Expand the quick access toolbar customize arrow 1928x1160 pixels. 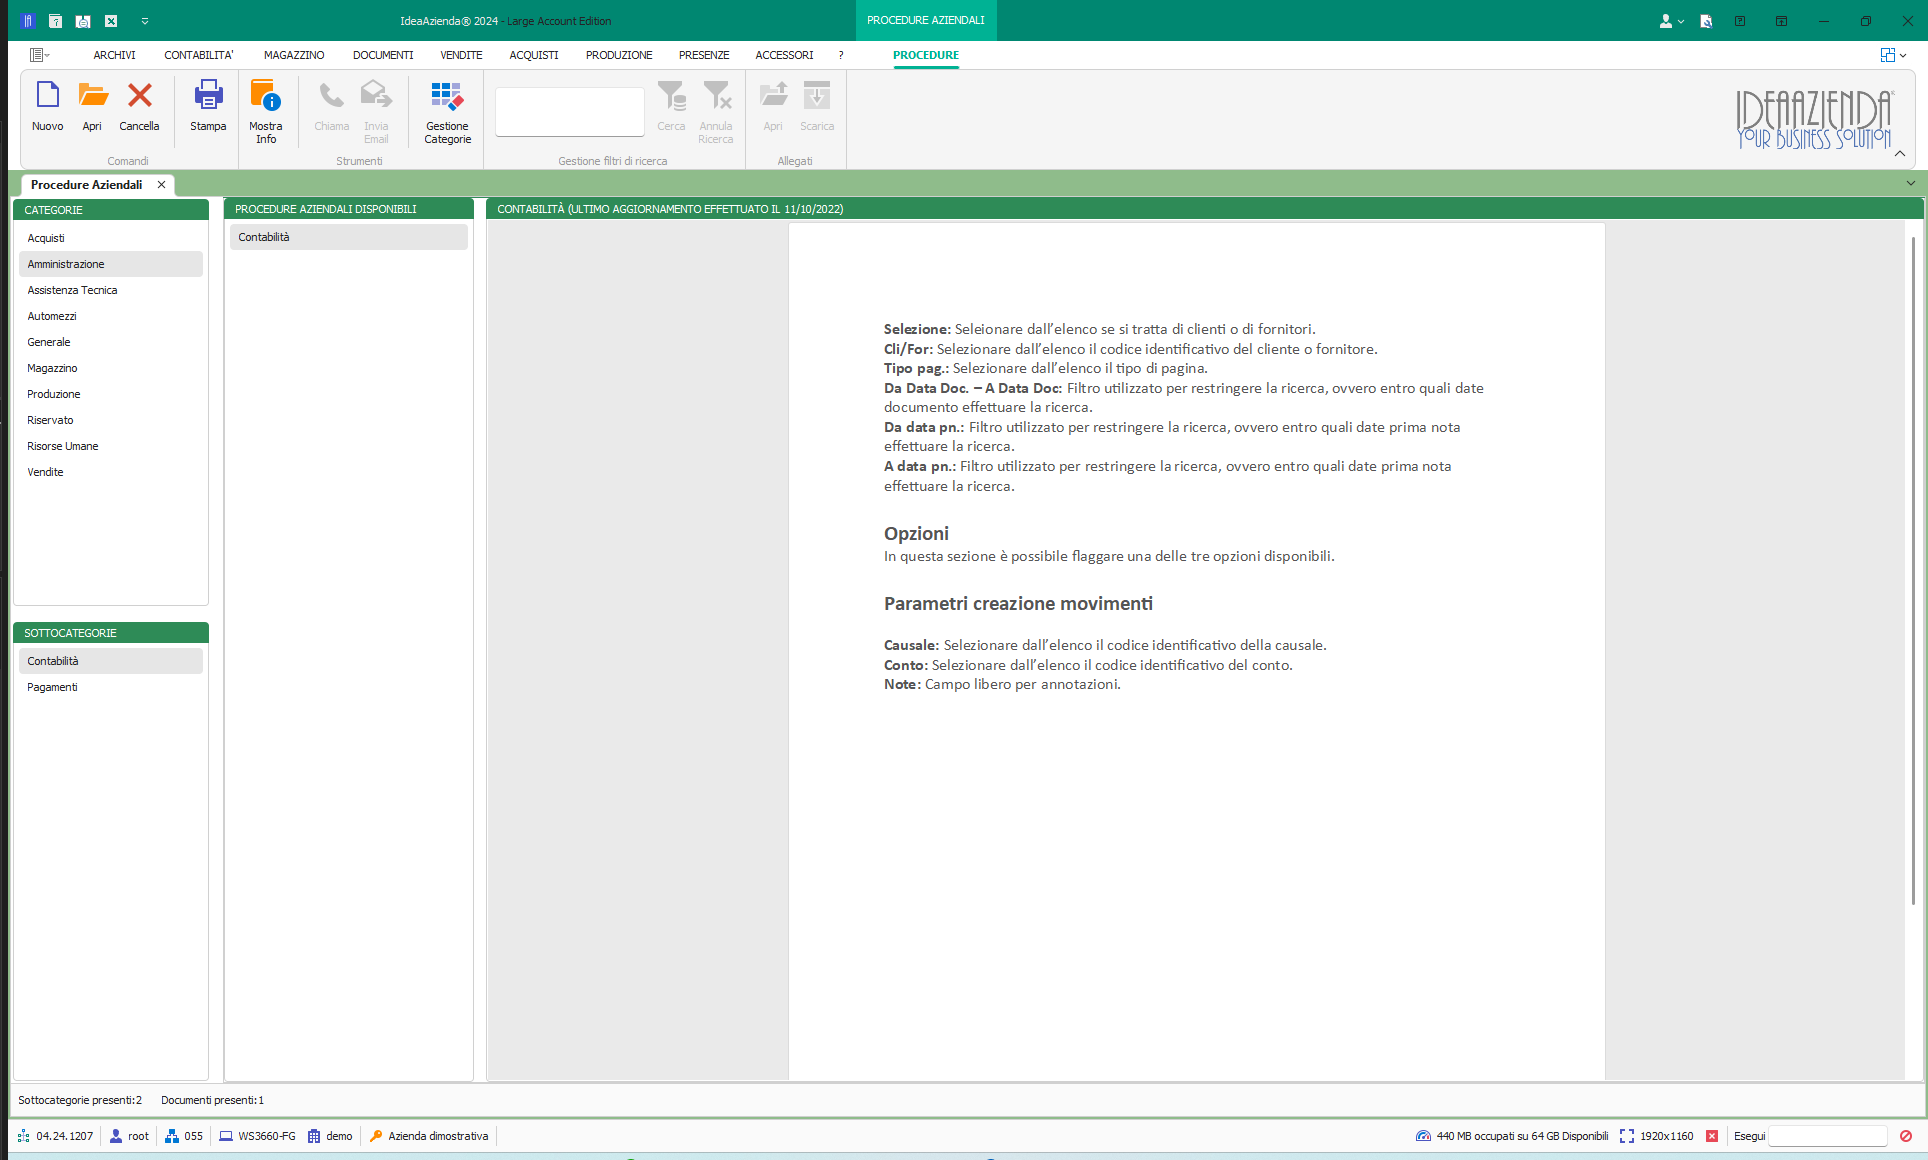pyautogui.click(x=145, y=21)
